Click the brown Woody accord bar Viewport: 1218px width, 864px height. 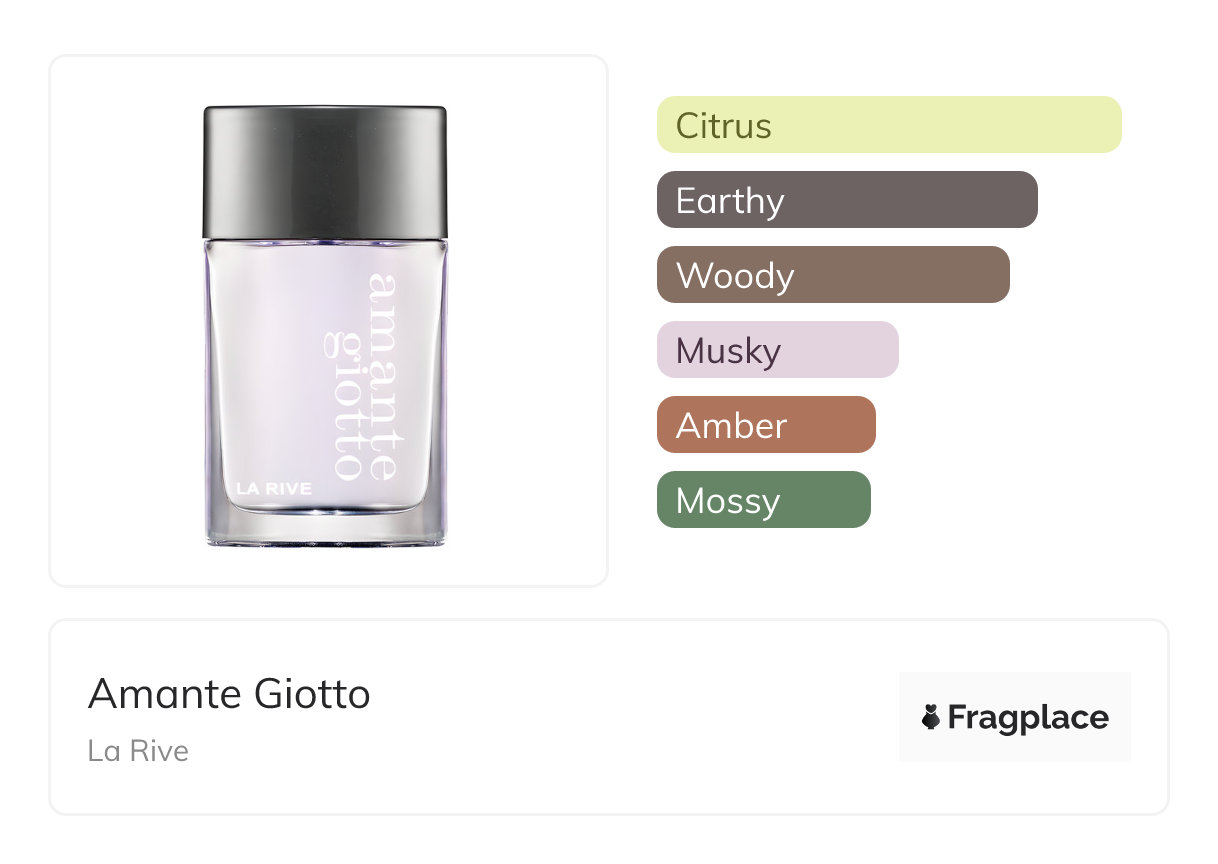tap(833, 275)
